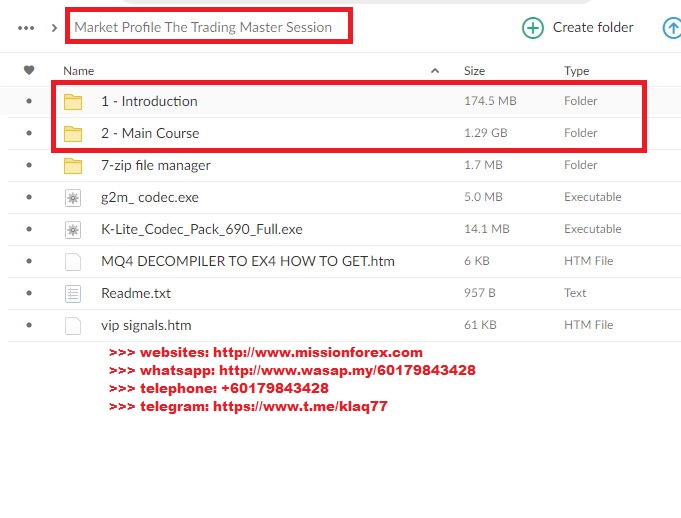Click the vip signals.htm file icon
The width and height of the screenshot is (681, 518).
coord(73,326)
